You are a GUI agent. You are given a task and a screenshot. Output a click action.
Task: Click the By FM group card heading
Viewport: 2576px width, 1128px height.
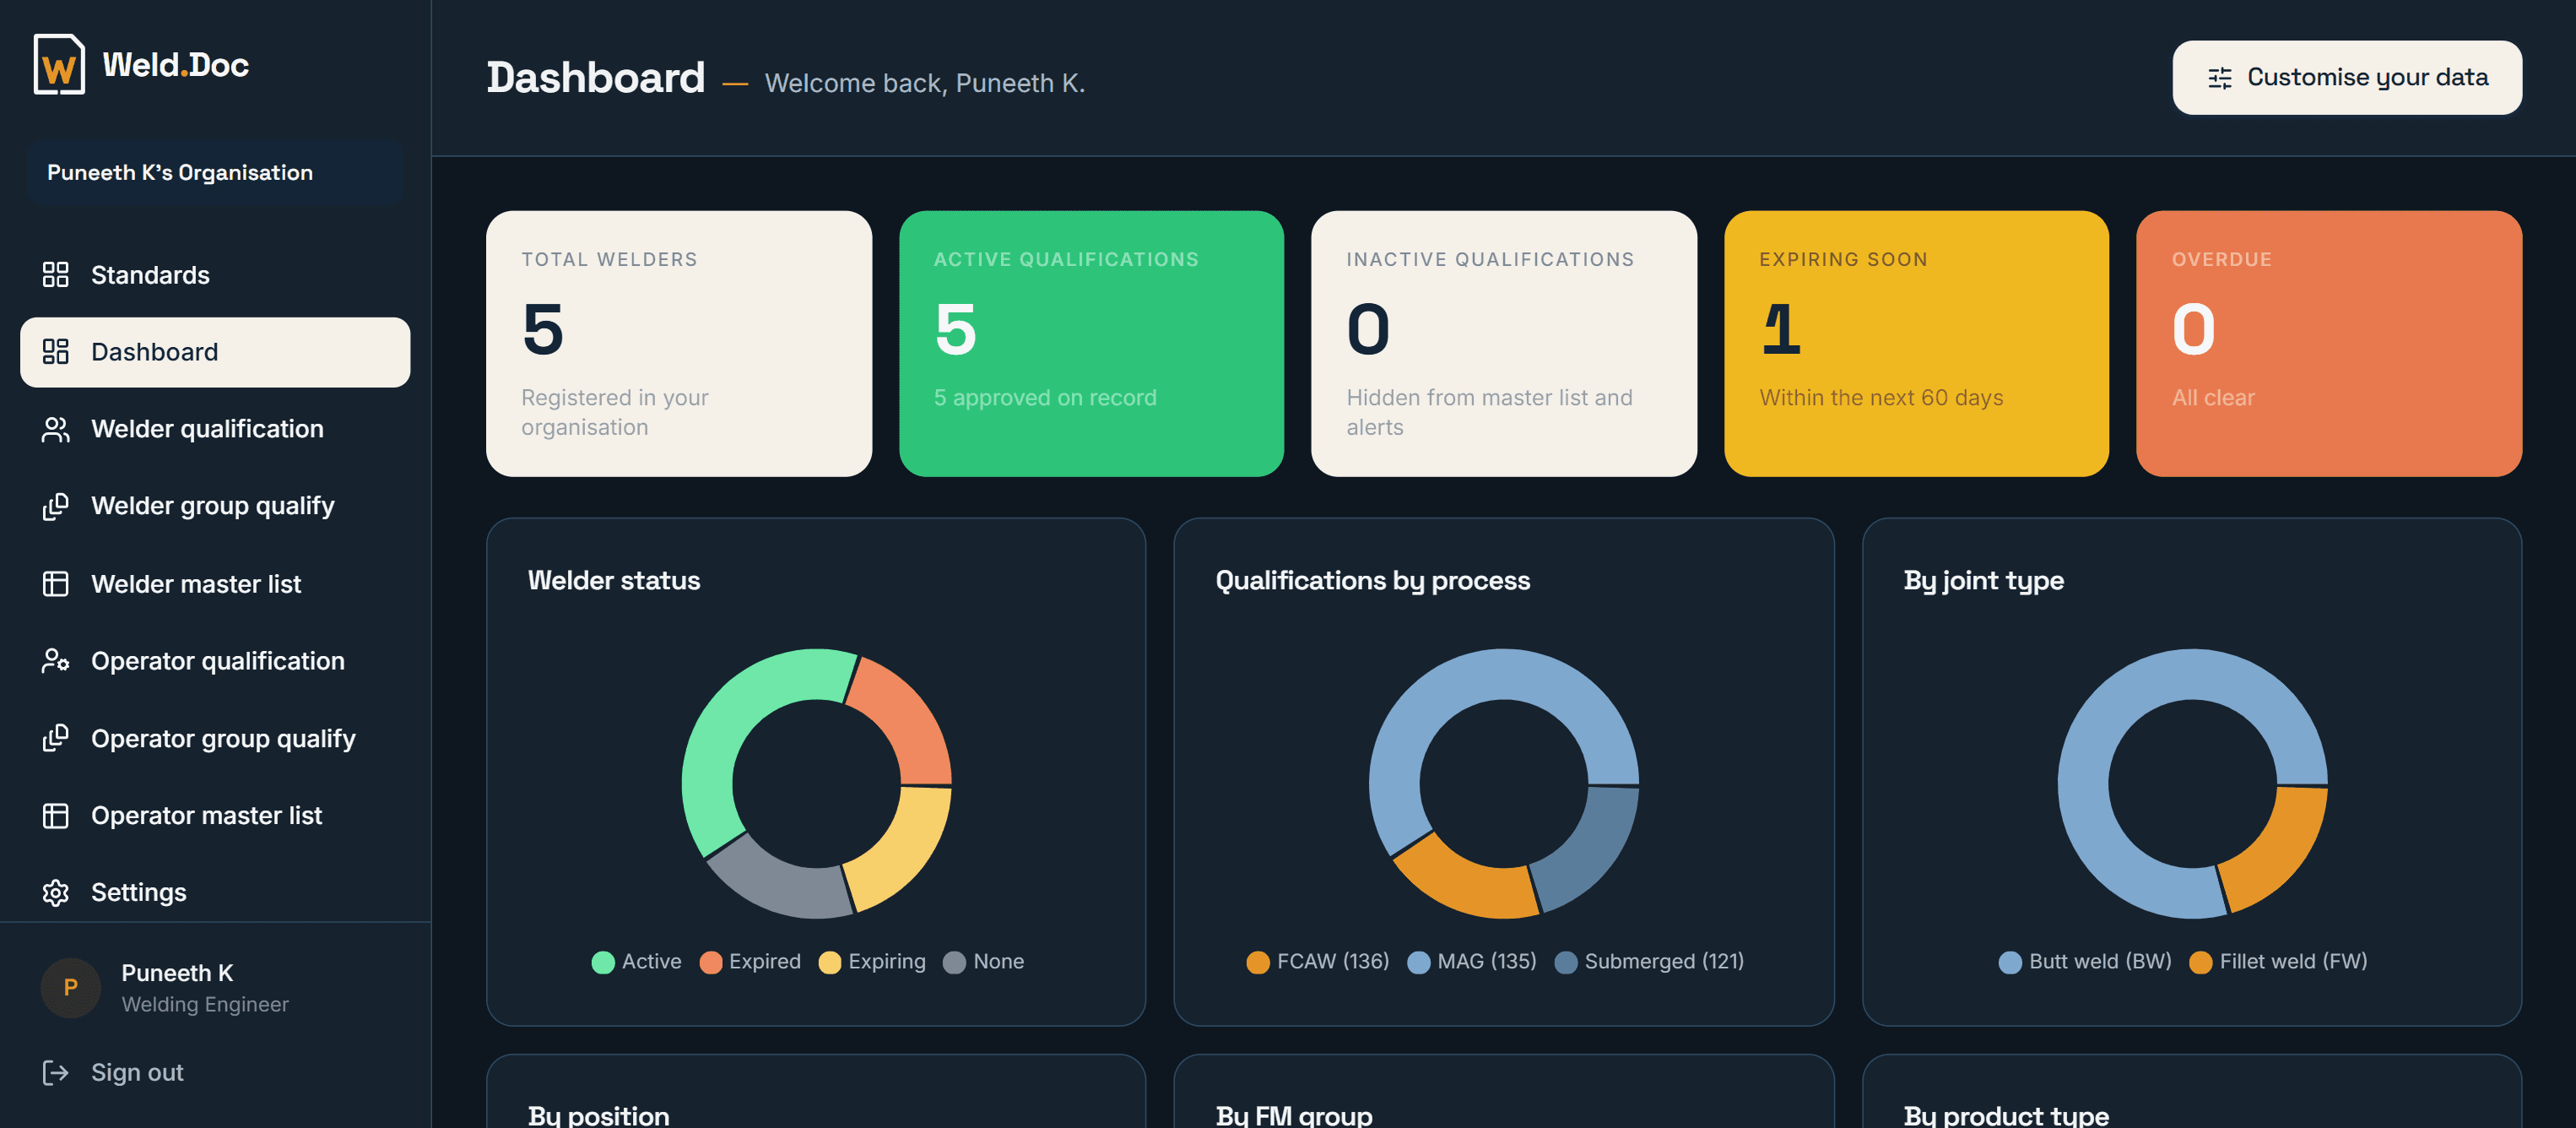[1293, 1115]
